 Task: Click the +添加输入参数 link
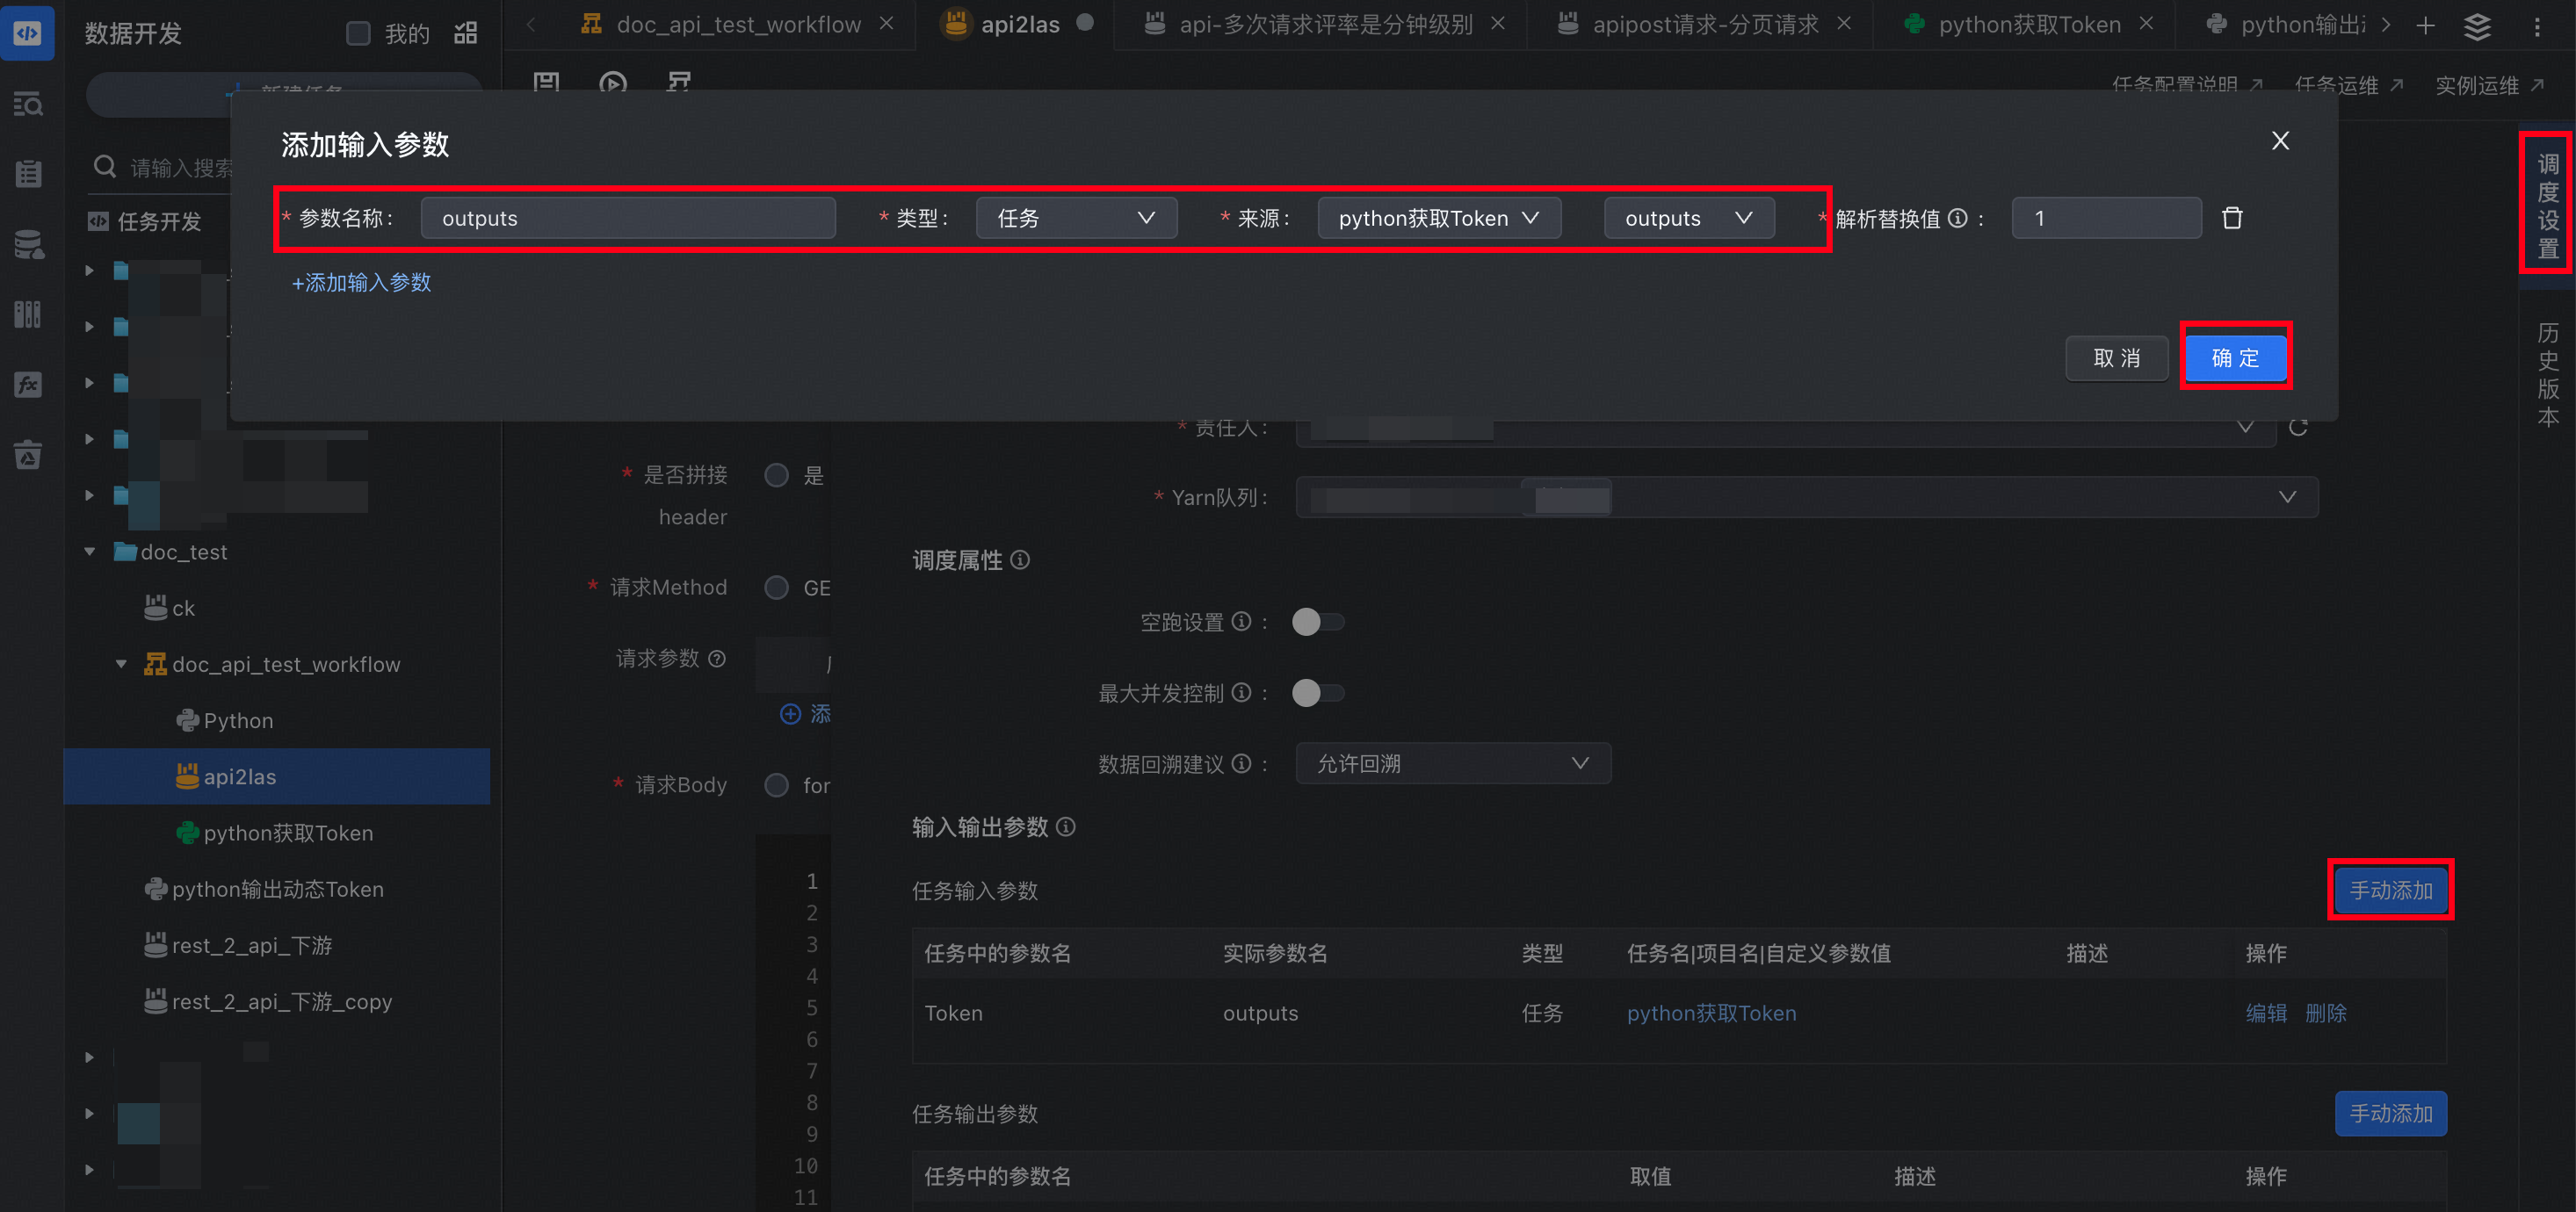pyautogui.click(x=361, y=283)
